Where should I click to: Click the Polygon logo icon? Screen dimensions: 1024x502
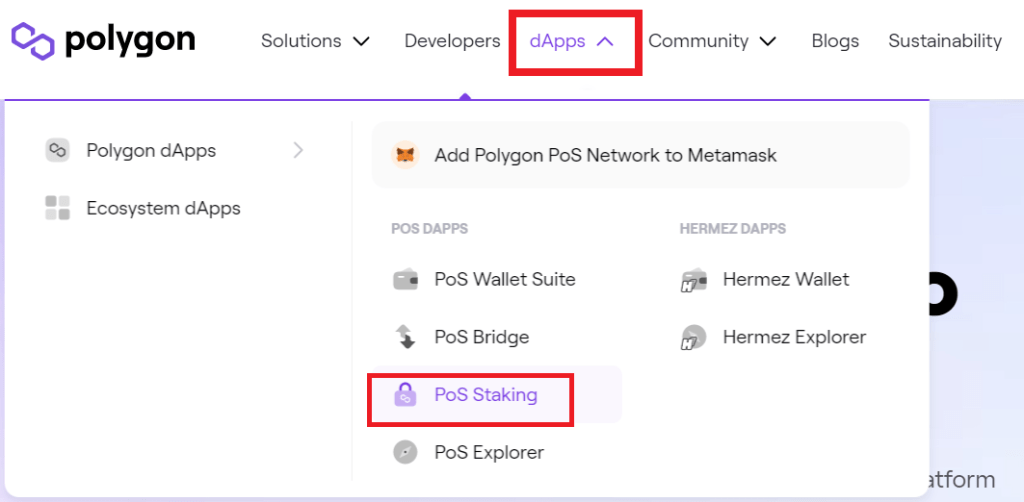(x=33, y=40)
